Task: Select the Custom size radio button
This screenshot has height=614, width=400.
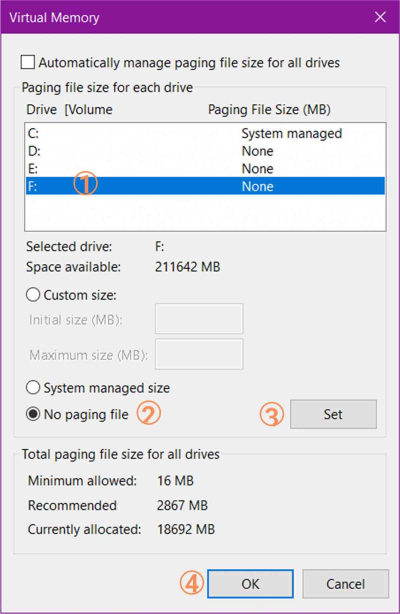Action: coord(33,294)
